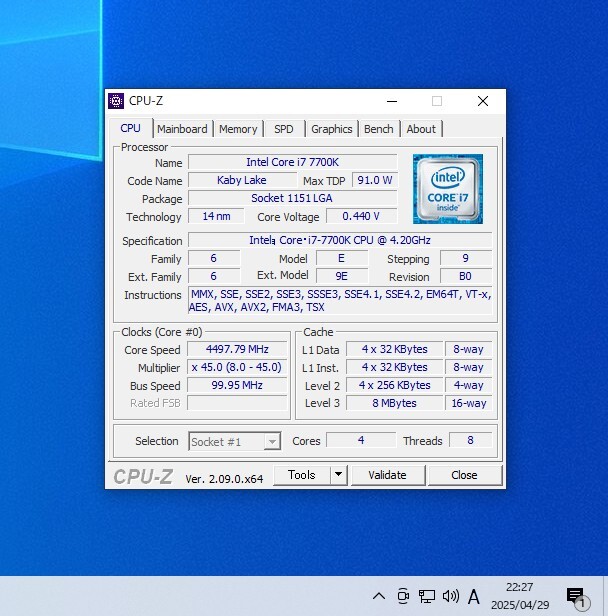This screenshot has width=608, height=616.
Task: Switch to the Mainboard tab
Action: pos(182,129)
